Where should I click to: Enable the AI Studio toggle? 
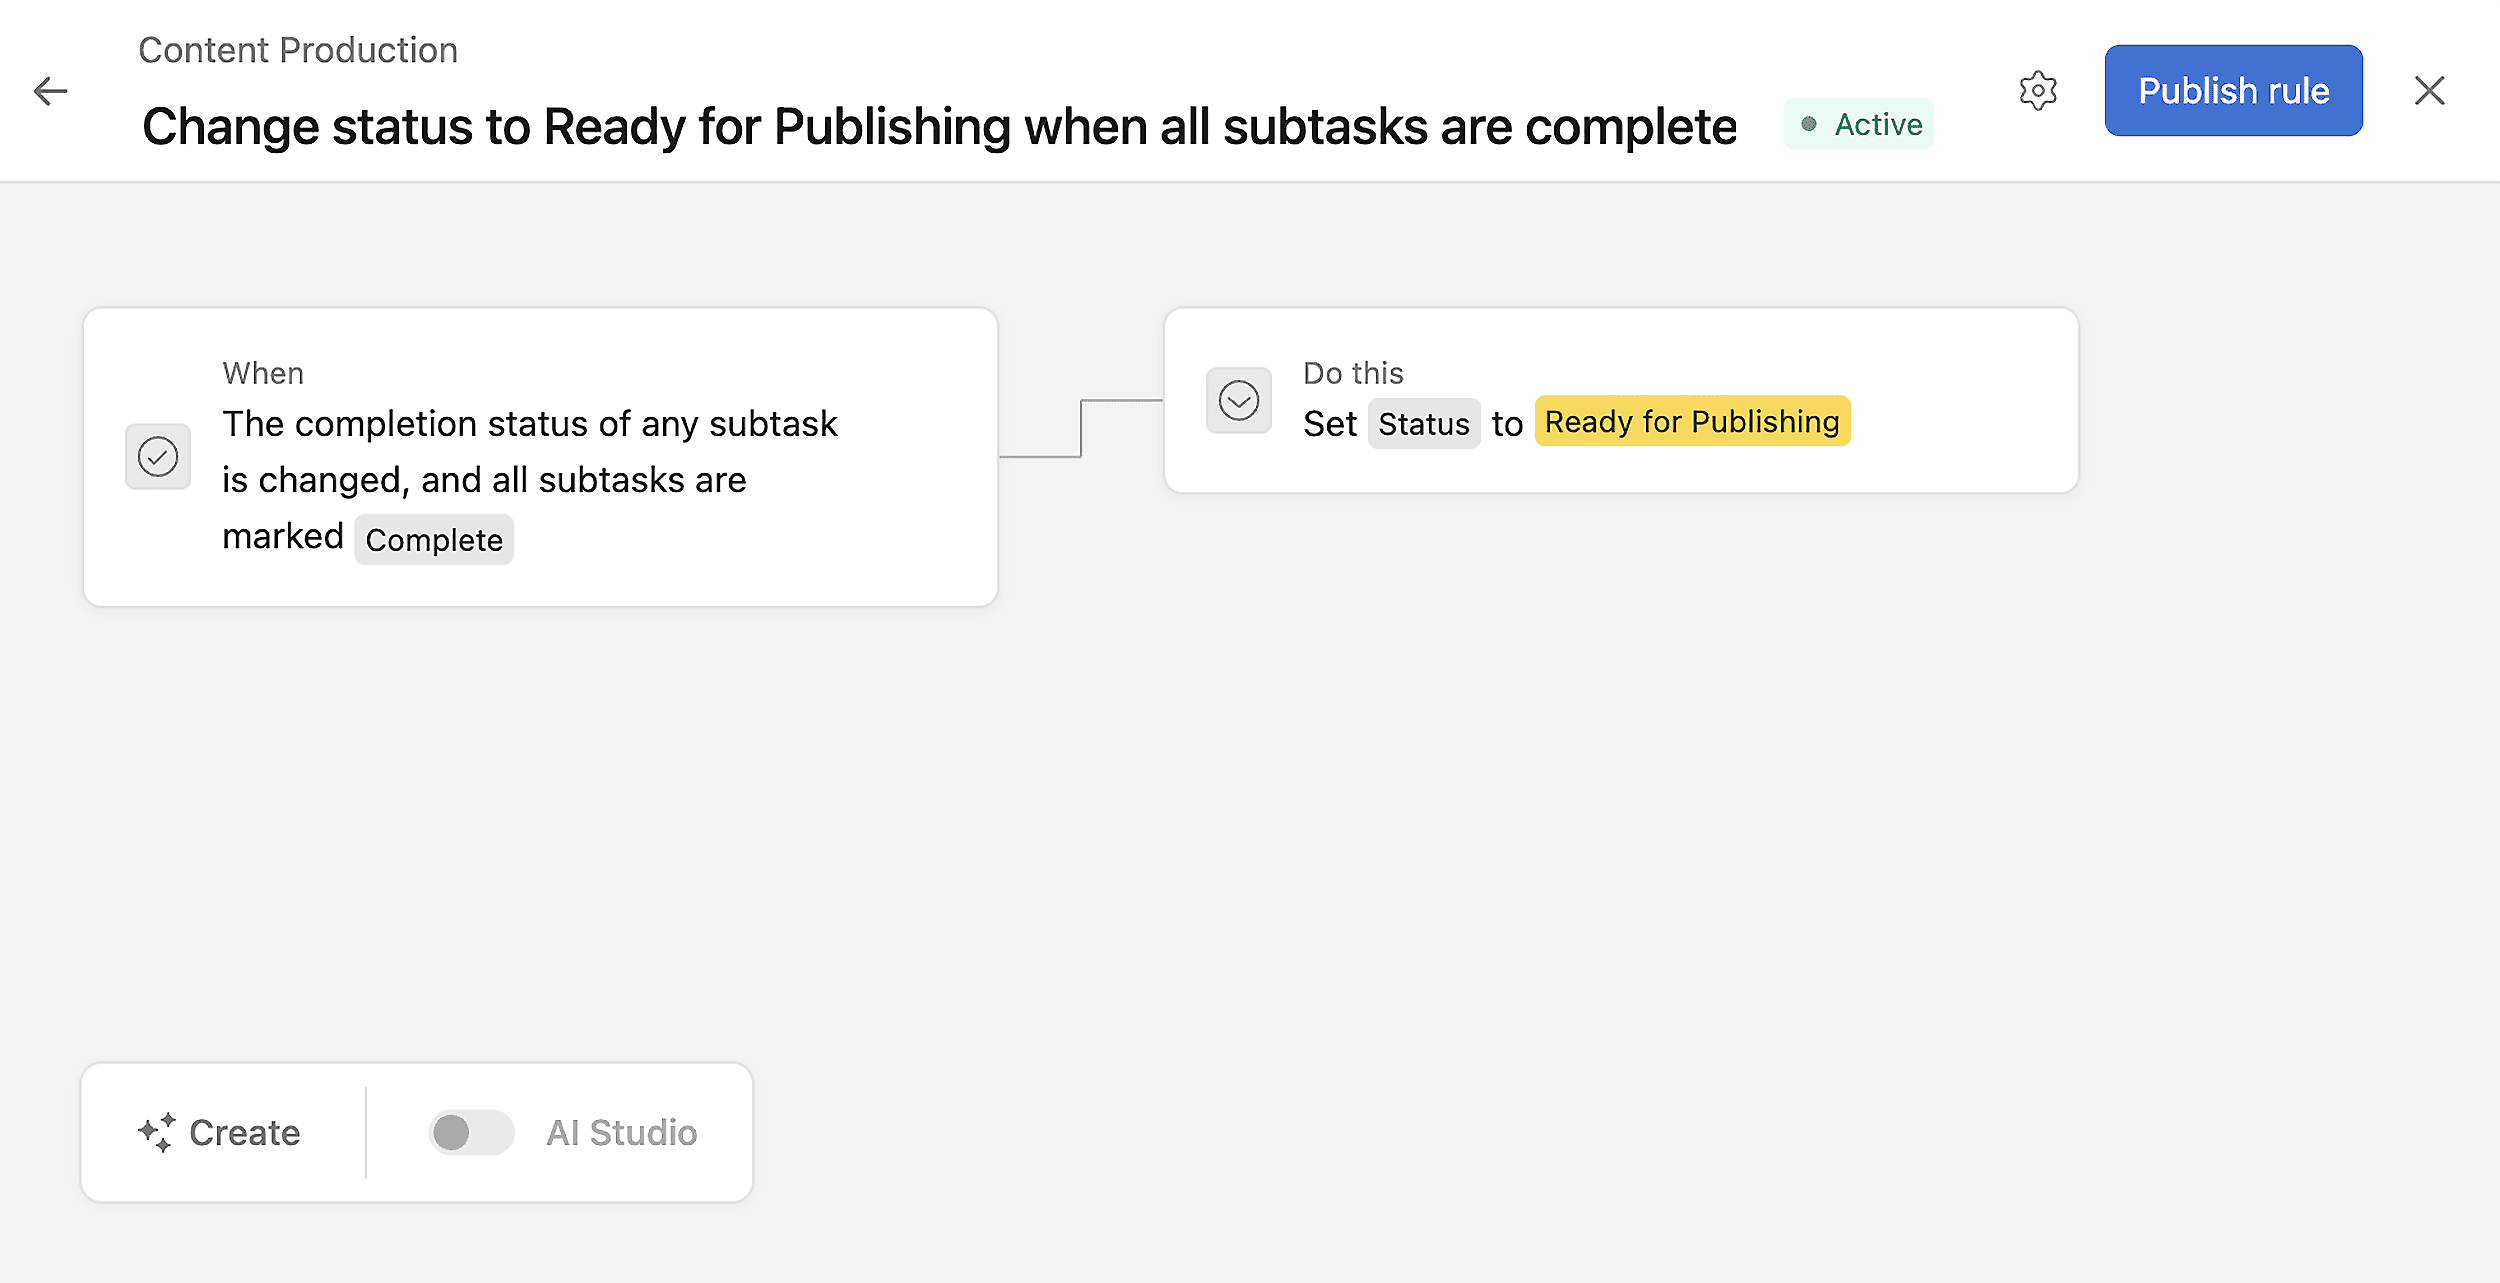(x=470, y=1132)
